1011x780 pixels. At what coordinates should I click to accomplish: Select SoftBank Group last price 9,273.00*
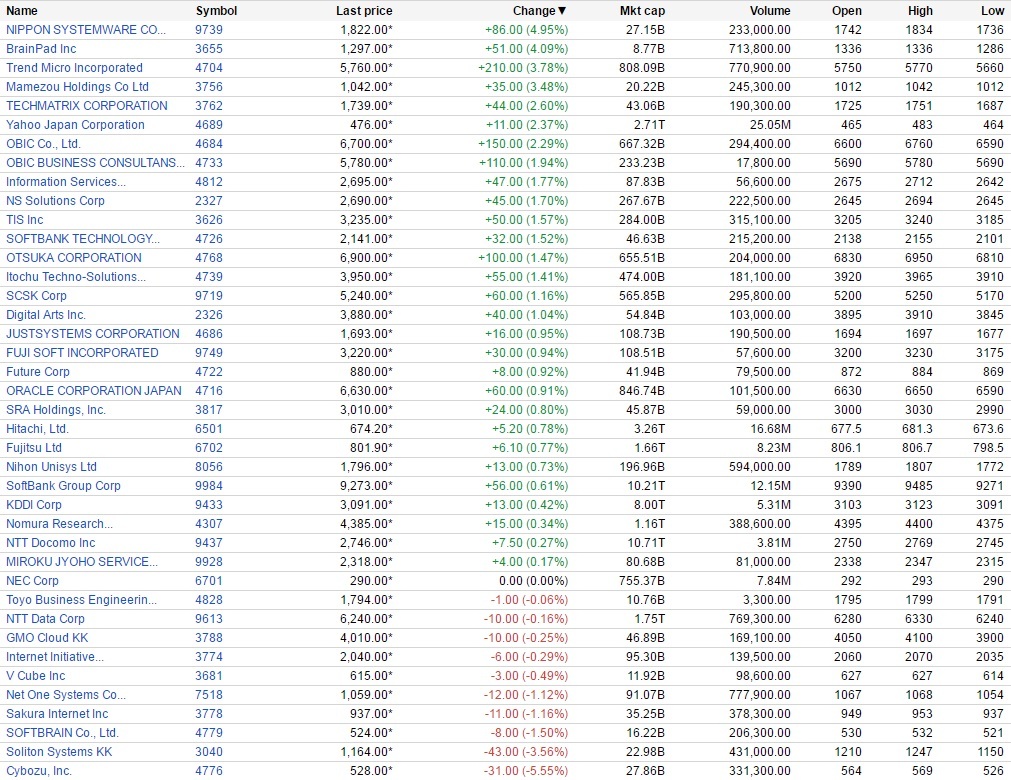click(366, 486)
